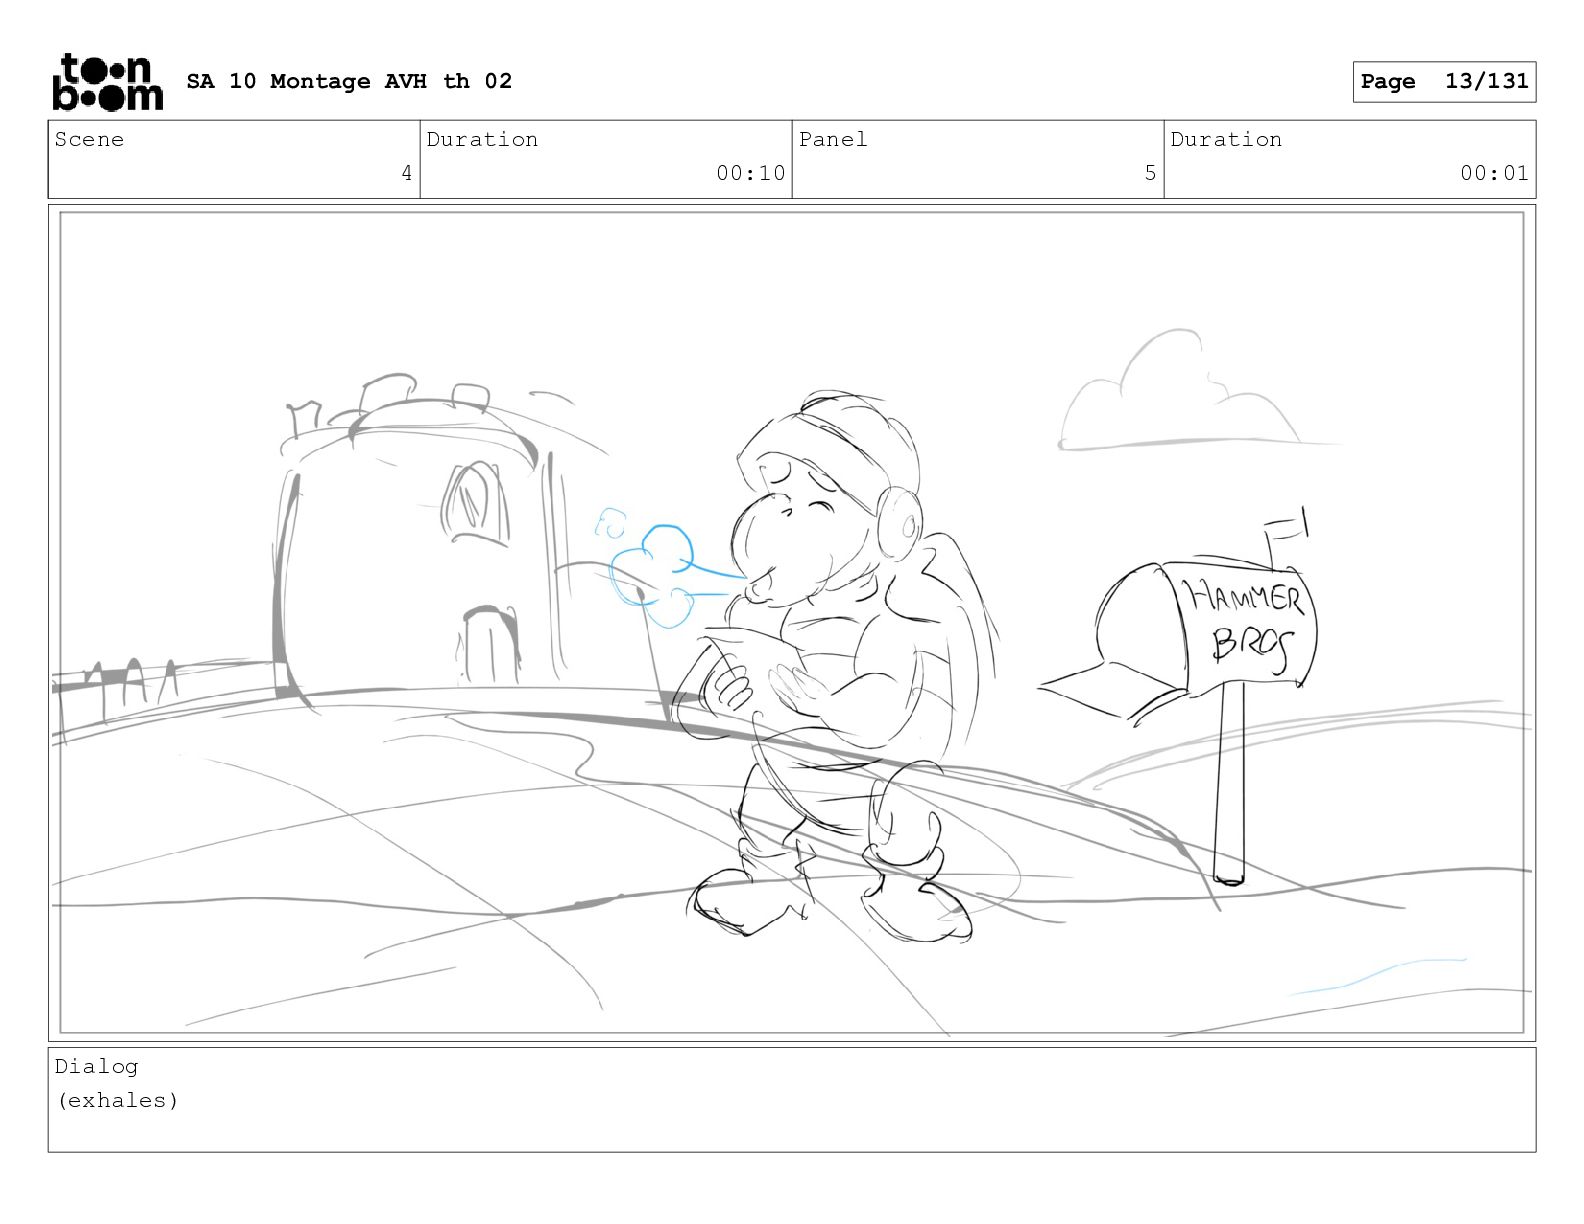Click the scene duration value '00:10'

(751, 174)
